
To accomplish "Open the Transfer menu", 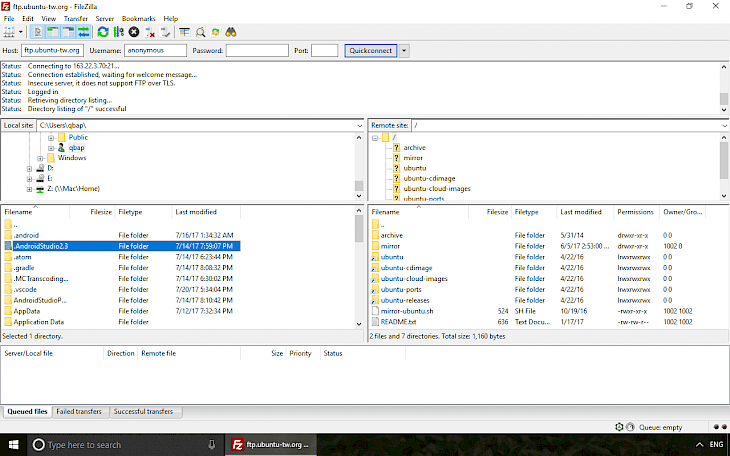I will click(76, 19).
